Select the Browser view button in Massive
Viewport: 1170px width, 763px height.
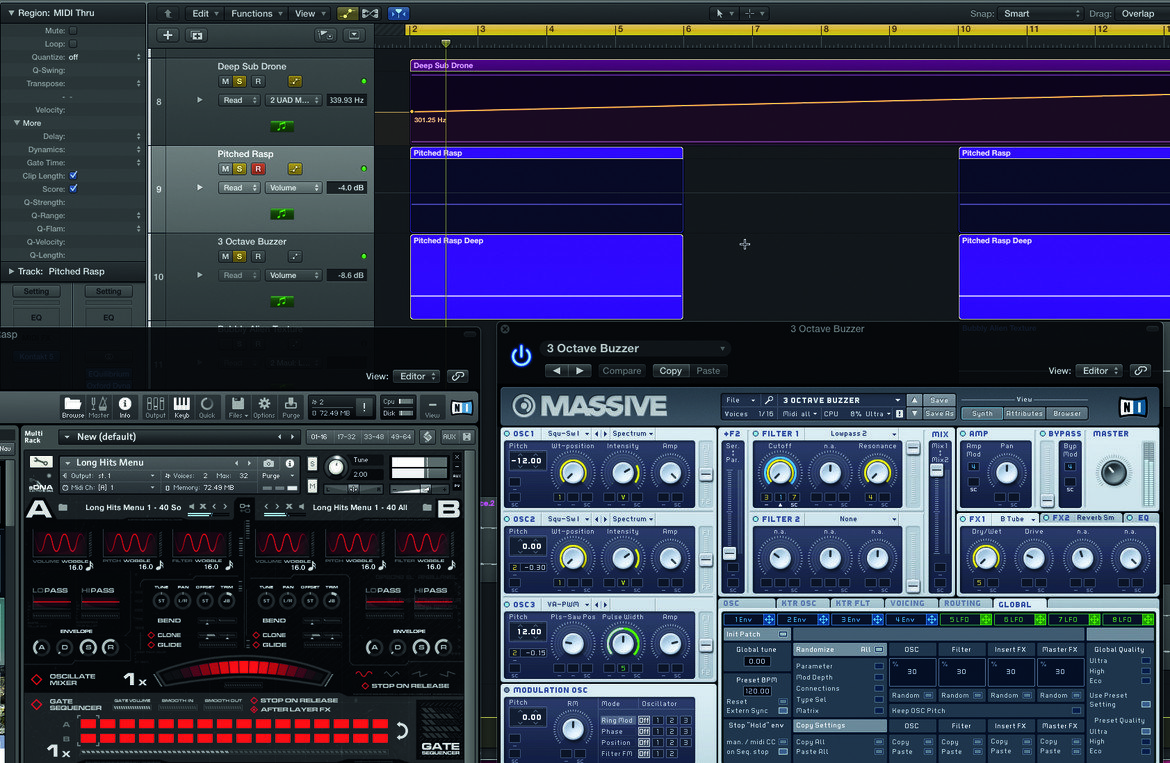[1067, 413]
